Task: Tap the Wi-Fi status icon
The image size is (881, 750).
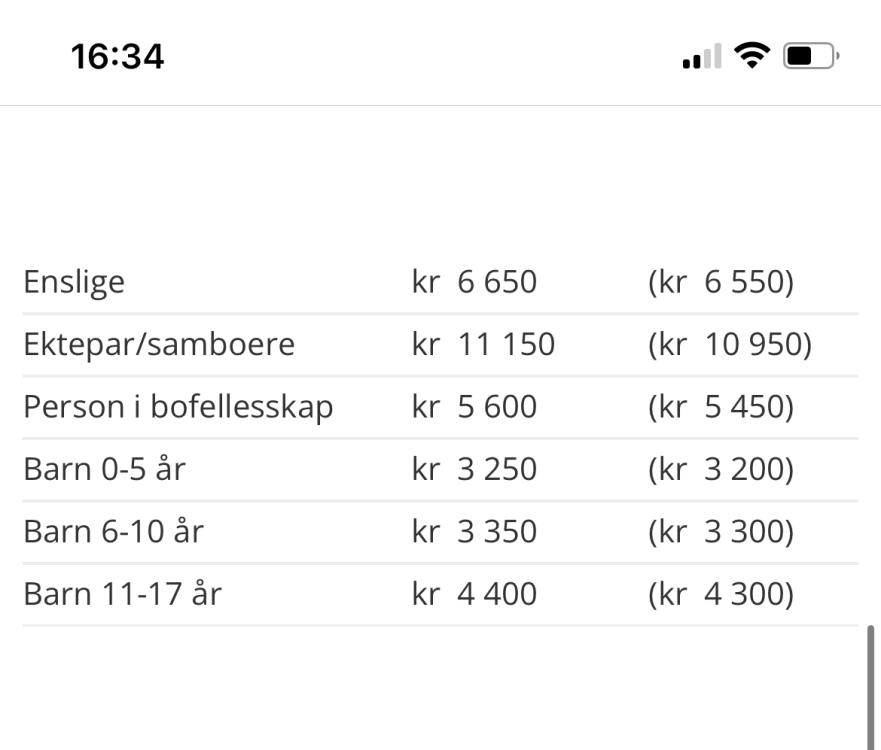Action: [x=752, y=56]
